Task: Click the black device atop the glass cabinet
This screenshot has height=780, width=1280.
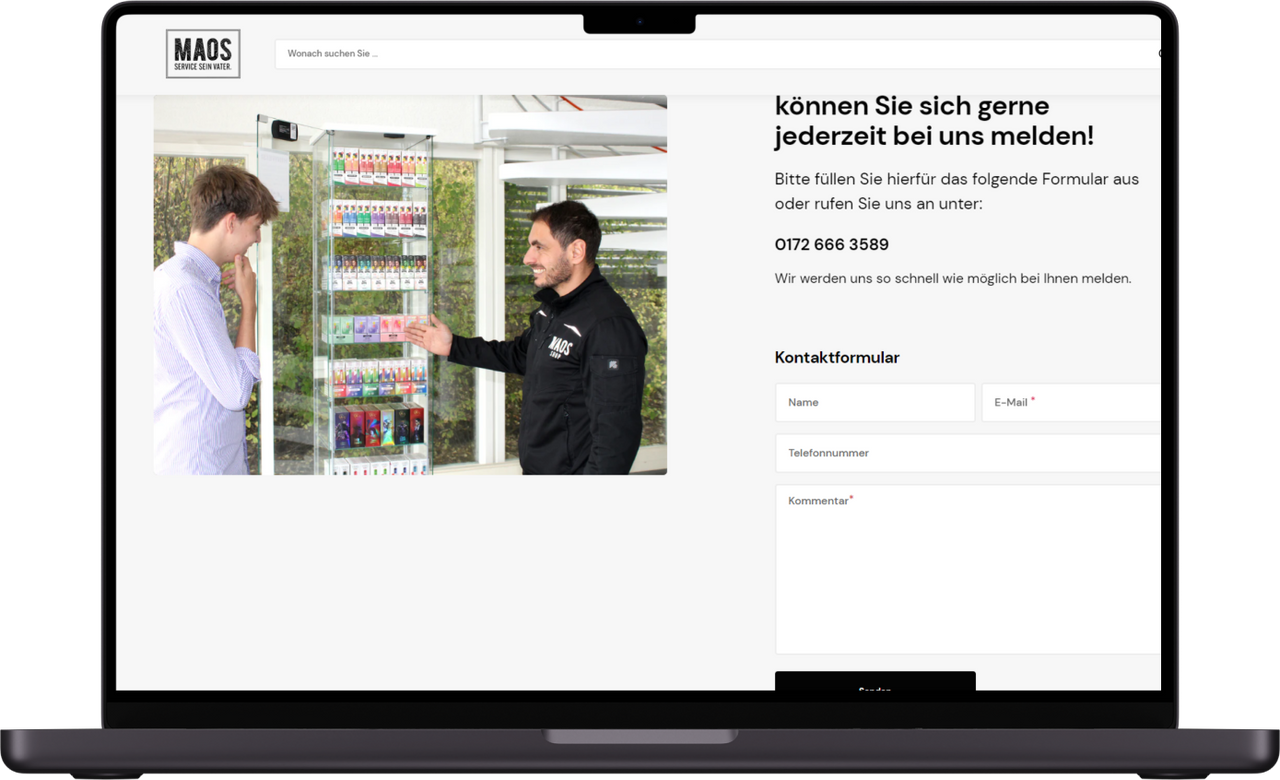Action: (x=284, y=130)
